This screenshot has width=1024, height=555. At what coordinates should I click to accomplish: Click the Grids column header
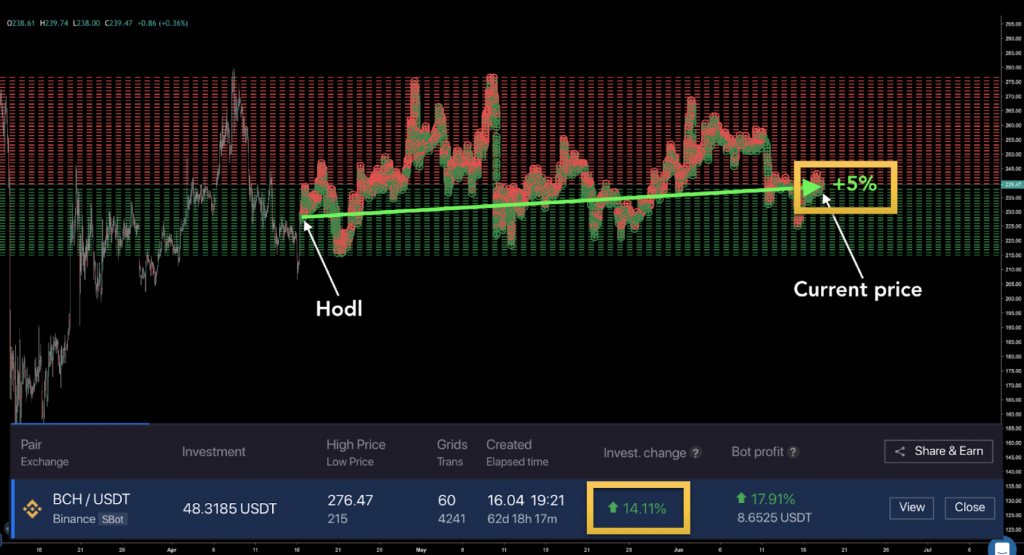click(452, 445)
